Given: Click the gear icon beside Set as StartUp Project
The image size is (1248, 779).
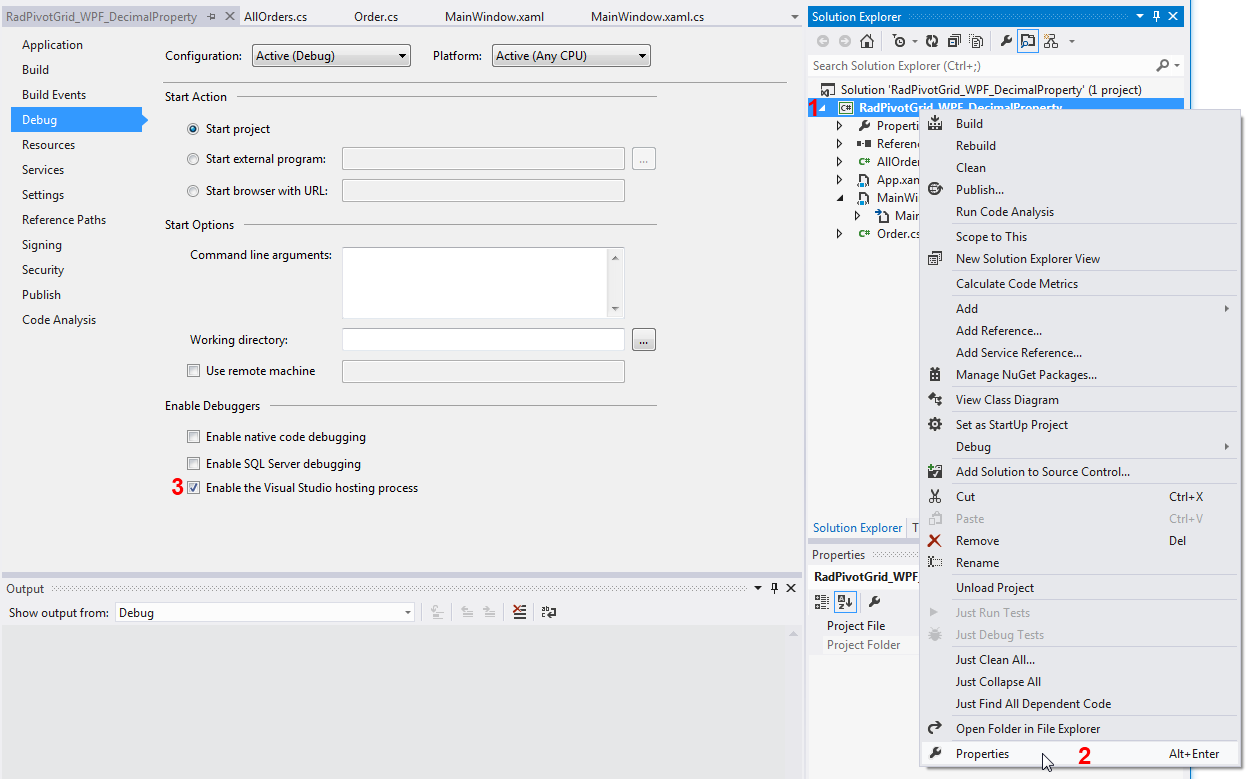Looking at the screenshot, I should [935, 424].
